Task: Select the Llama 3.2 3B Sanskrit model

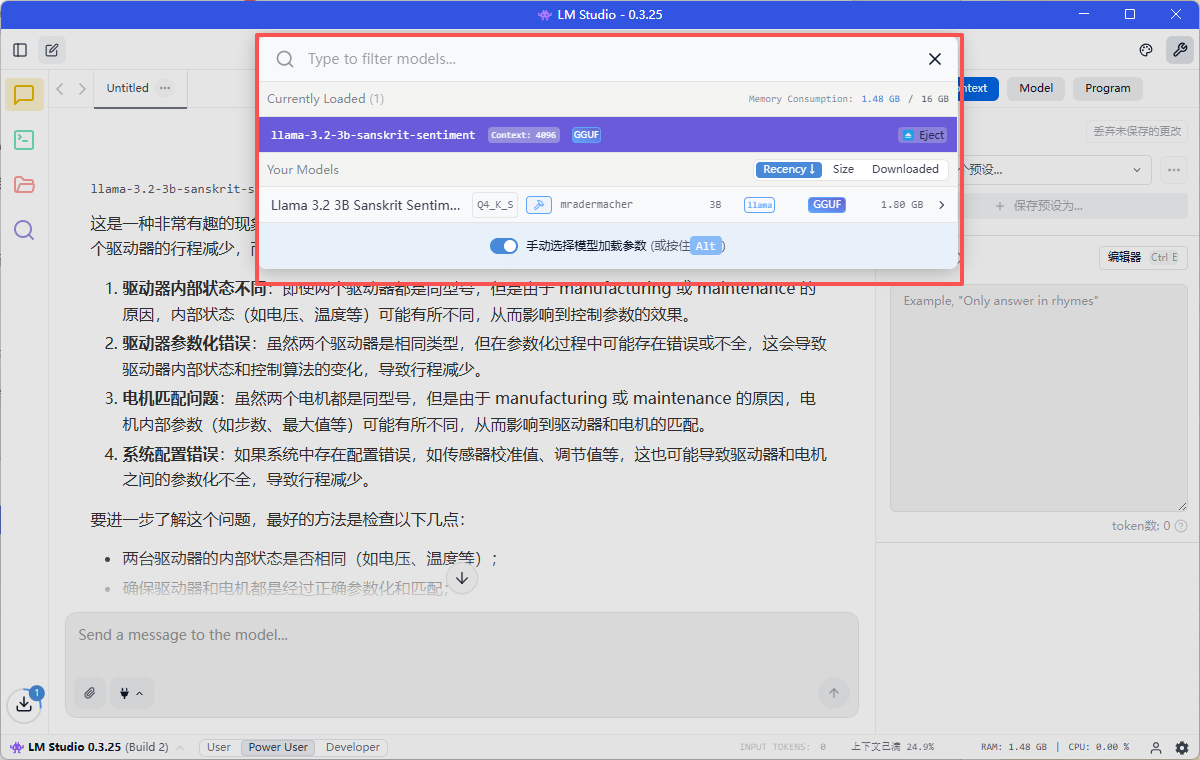Action: (x=608, y=205)
